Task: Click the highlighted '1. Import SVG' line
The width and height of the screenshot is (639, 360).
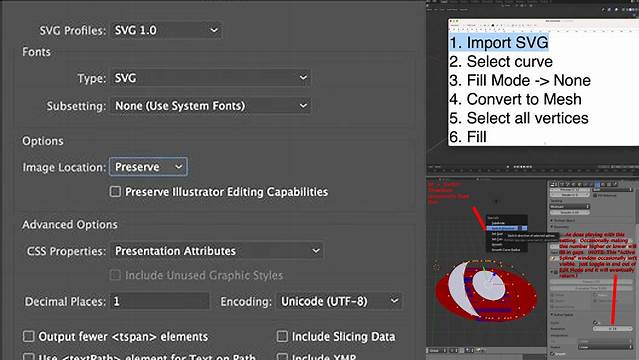Action: [499, 42]
